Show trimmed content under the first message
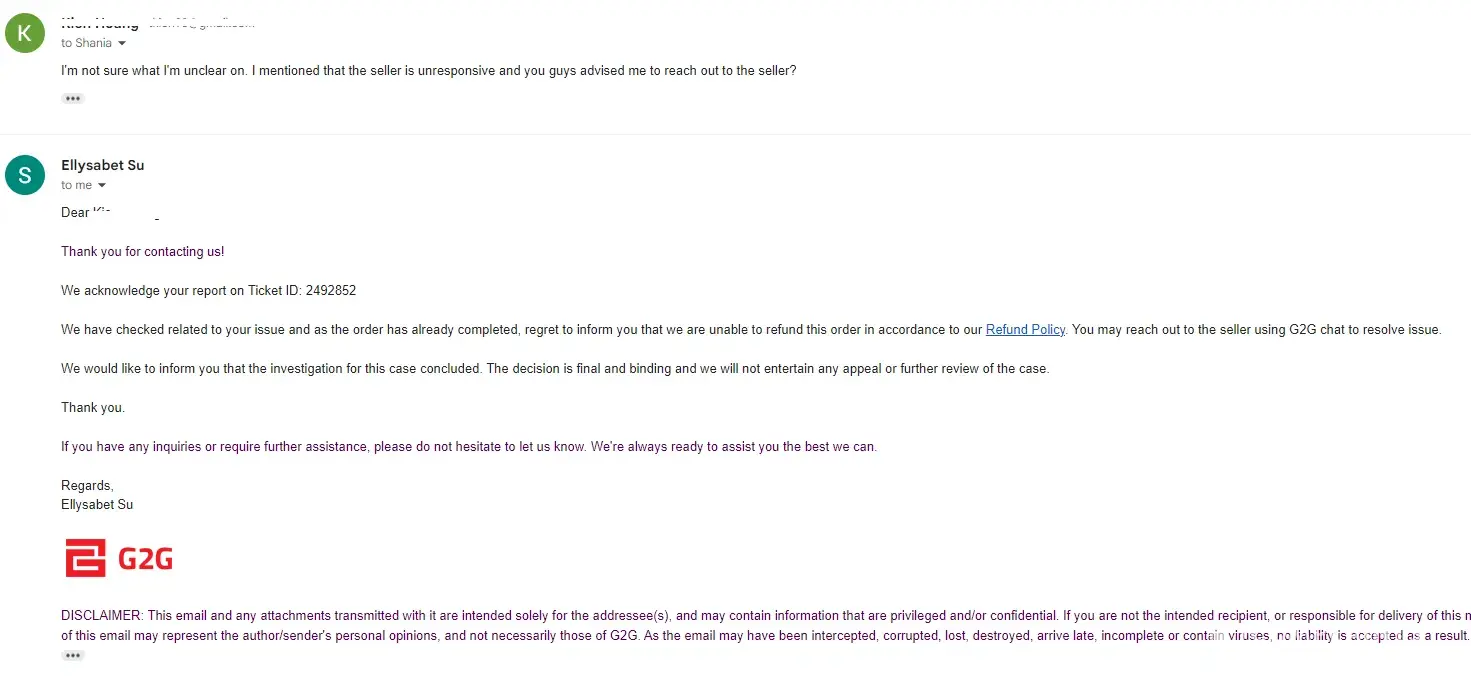 [x=73, y=98]
